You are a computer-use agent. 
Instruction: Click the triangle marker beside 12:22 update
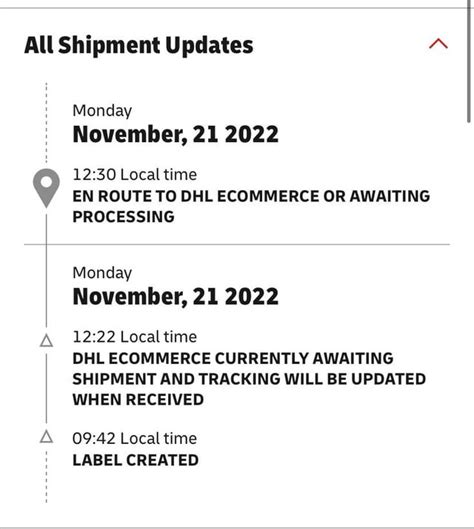pos(46,341)
